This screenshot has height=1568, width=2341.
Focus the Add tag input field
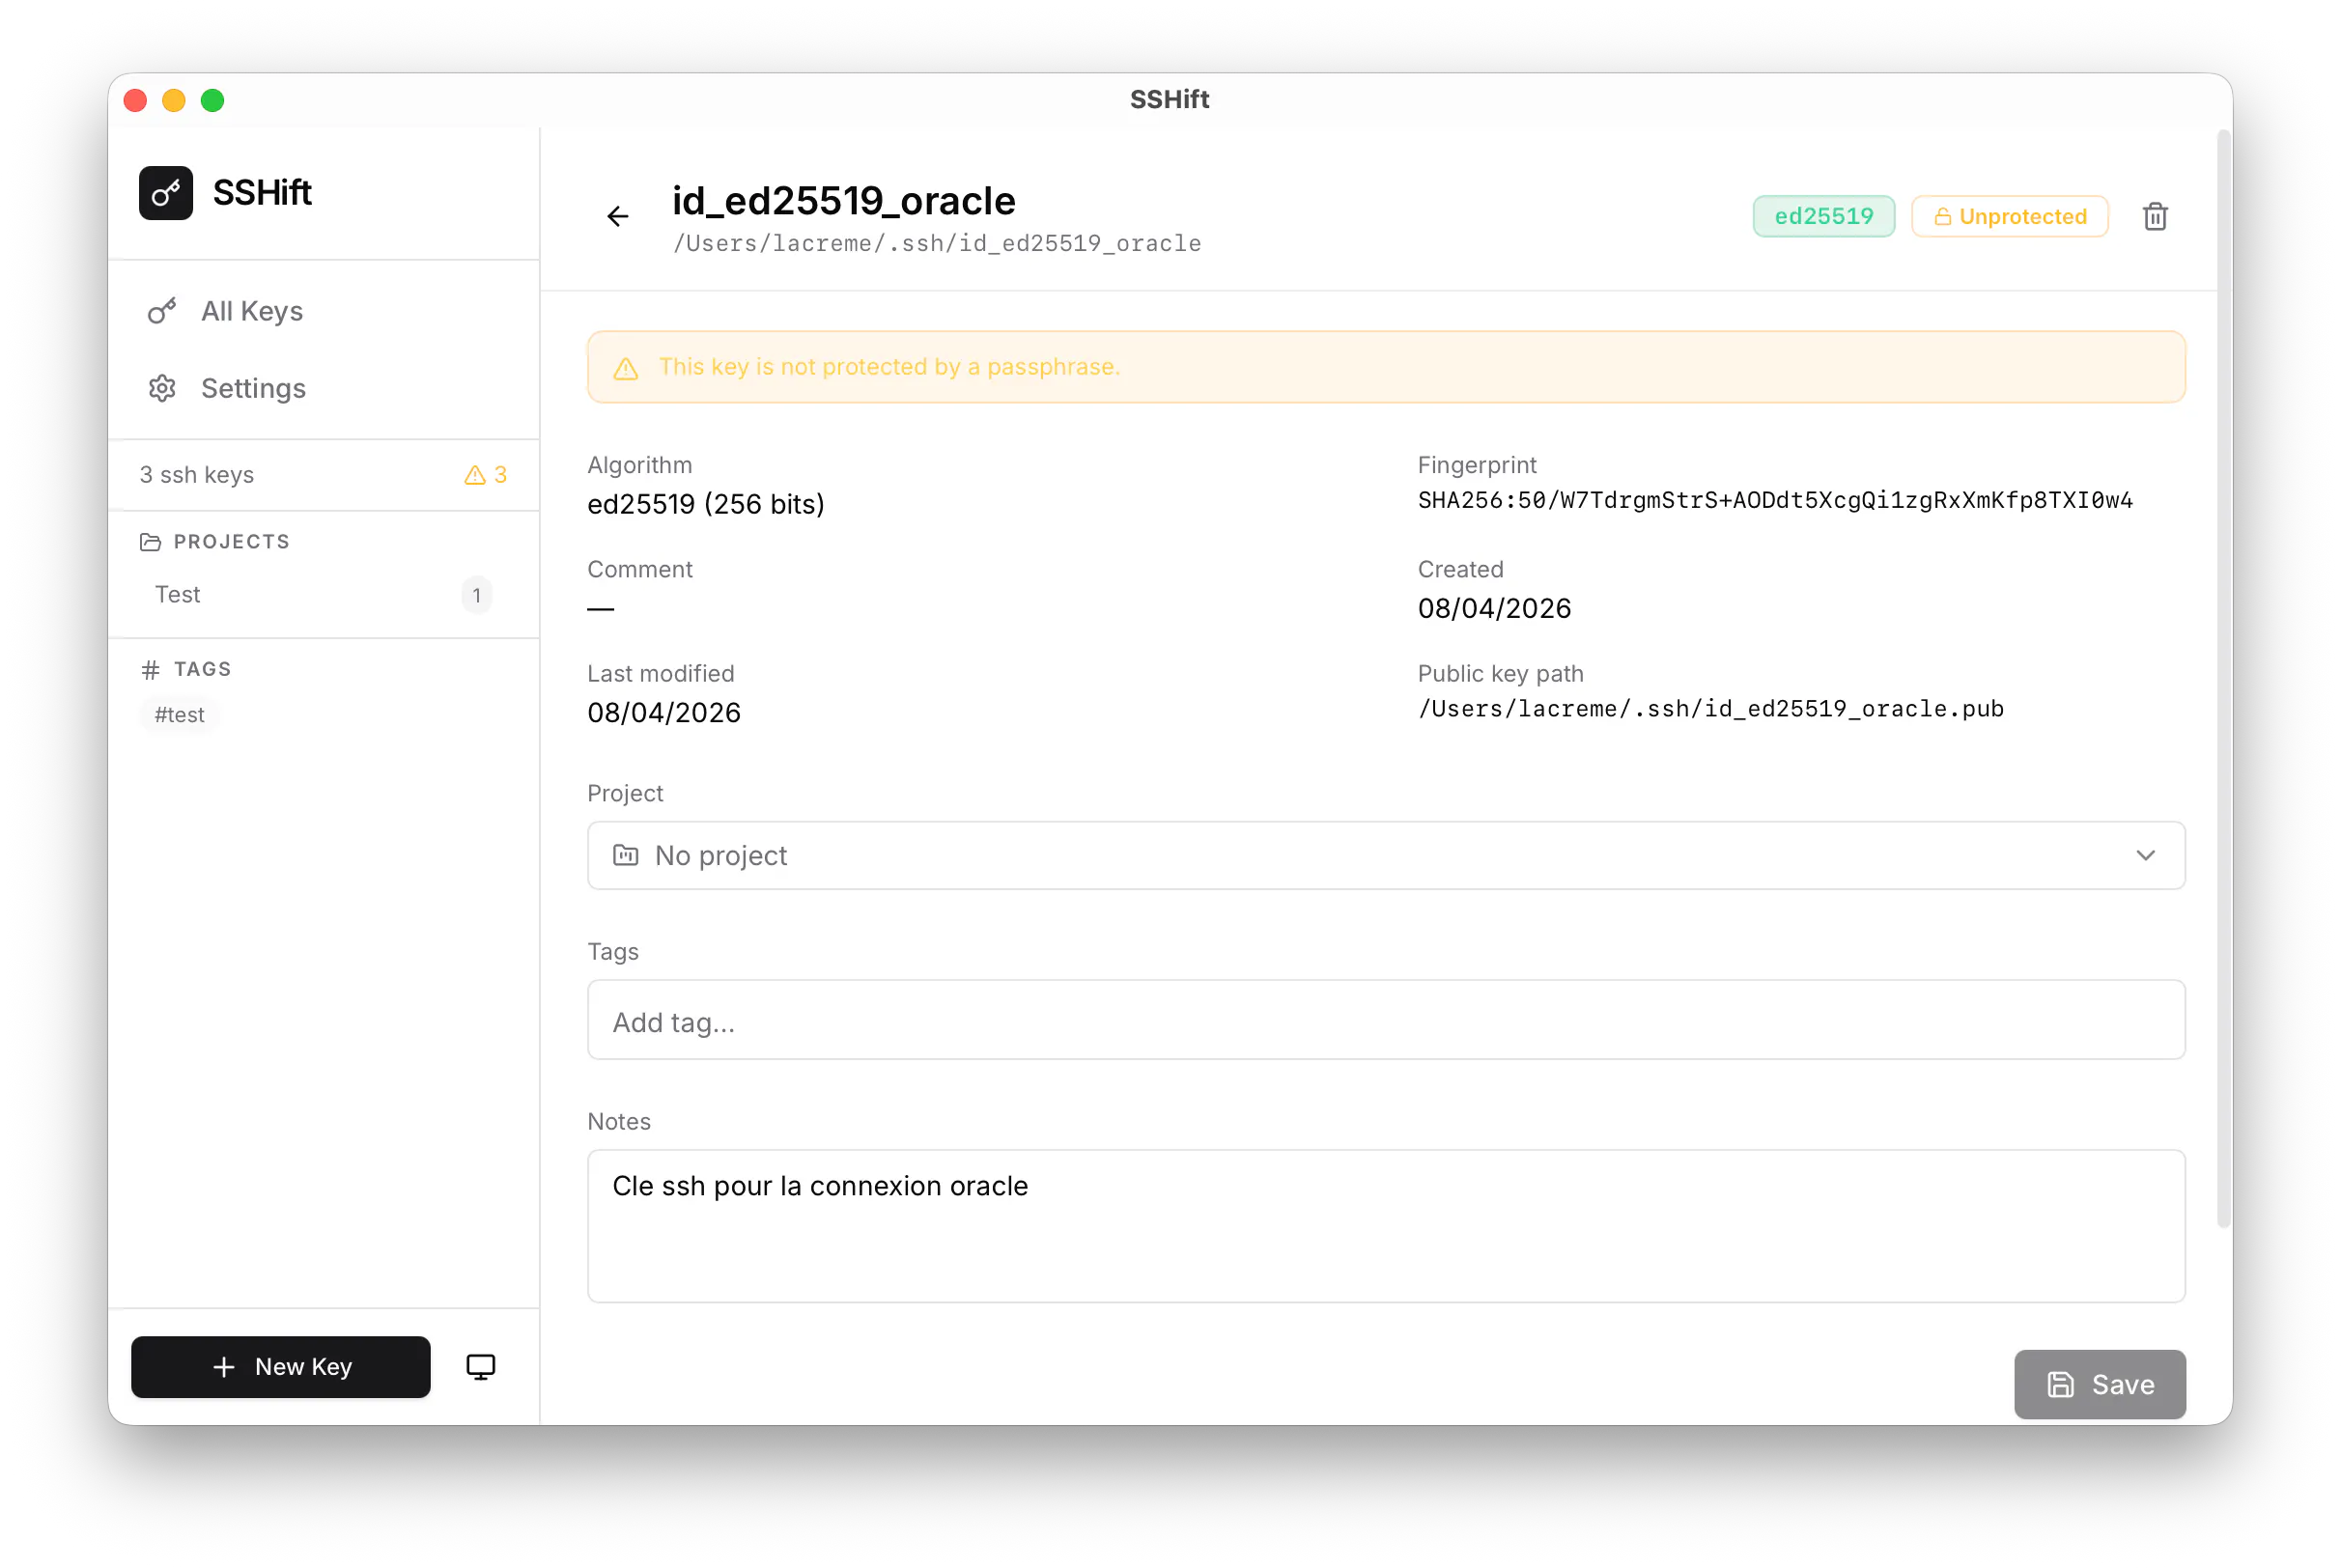click(x=1386, y=1020)
